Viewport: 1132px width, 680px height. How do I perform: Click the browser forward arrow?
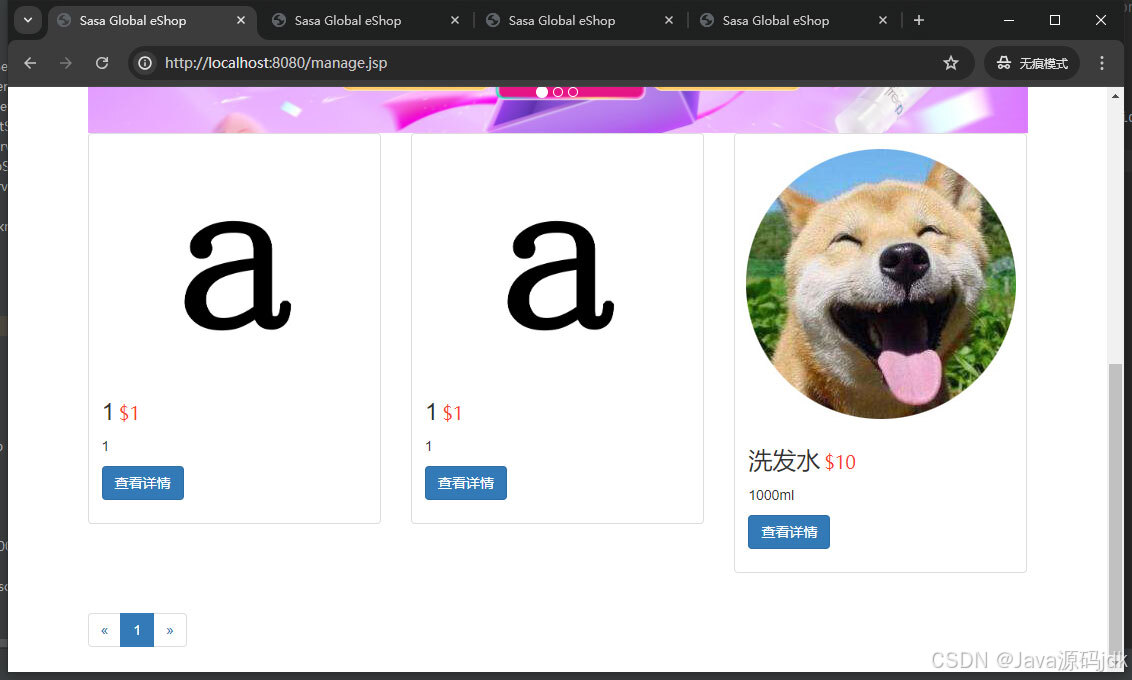(66, 62)
